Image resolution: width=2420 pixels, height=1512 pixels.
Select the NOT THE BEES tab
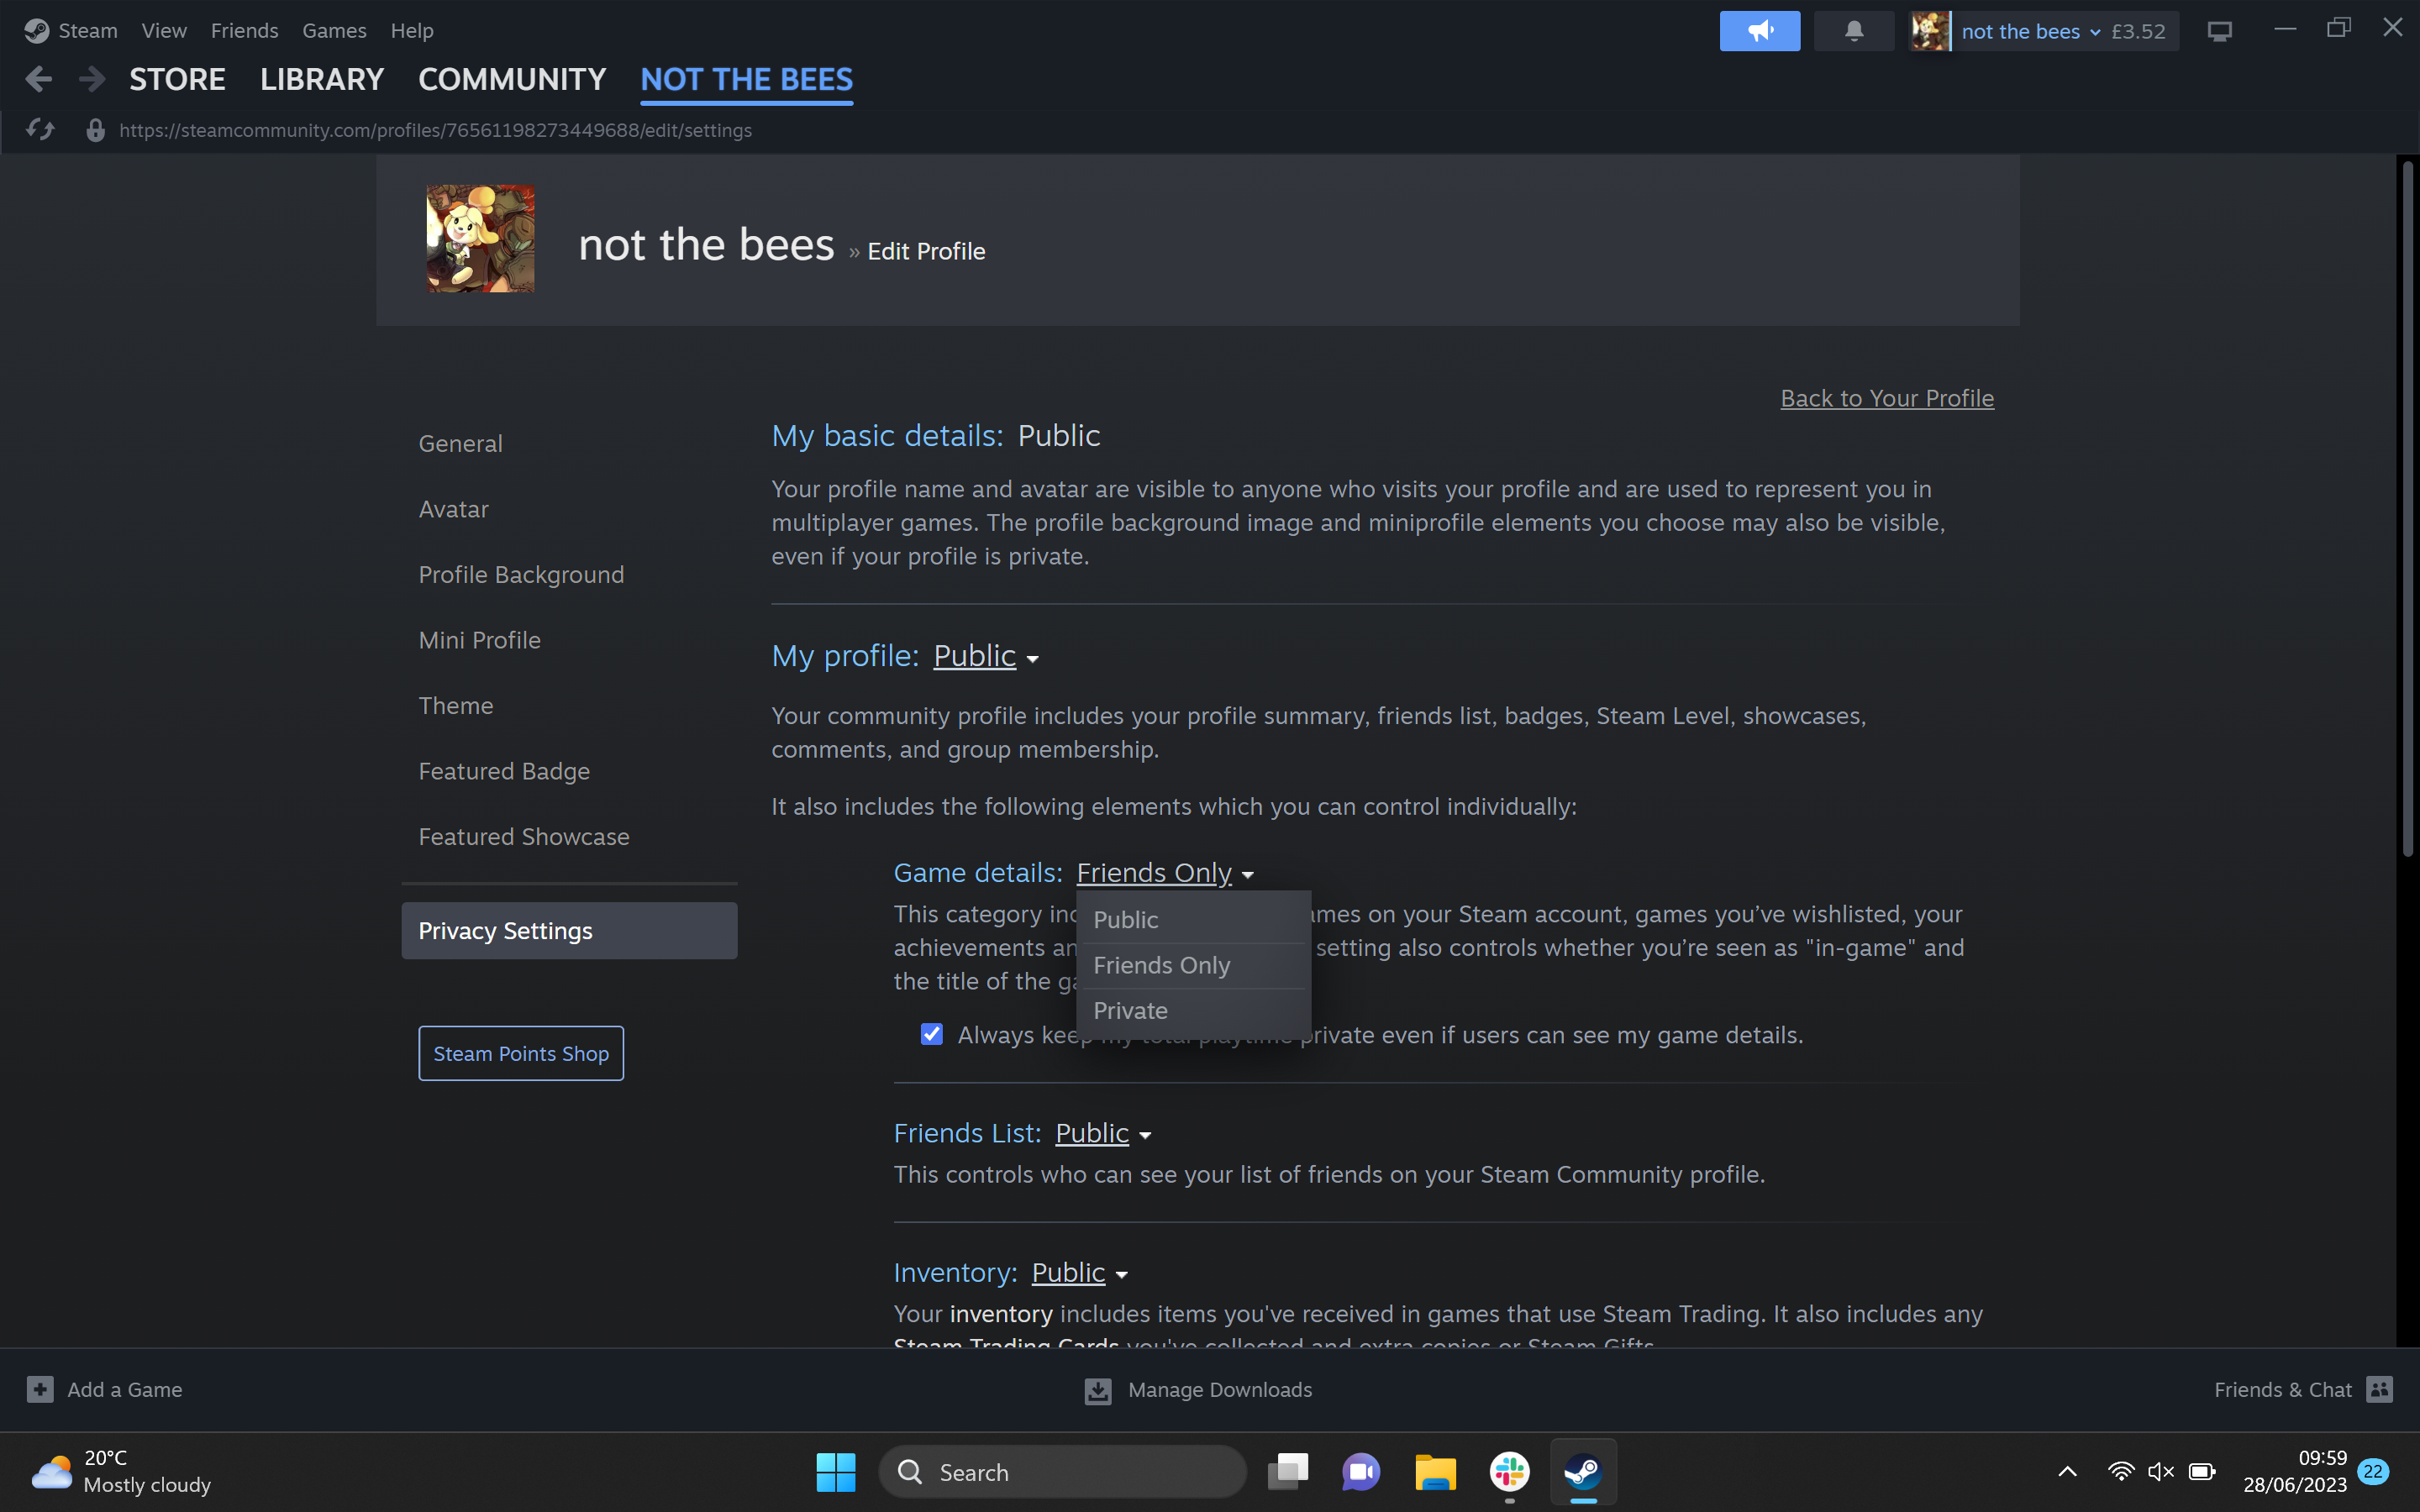(x=747, y=79)
